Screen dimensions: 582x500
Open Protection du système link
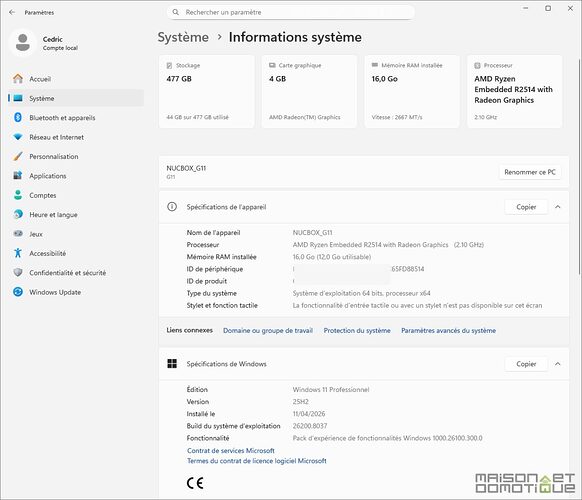357,330
